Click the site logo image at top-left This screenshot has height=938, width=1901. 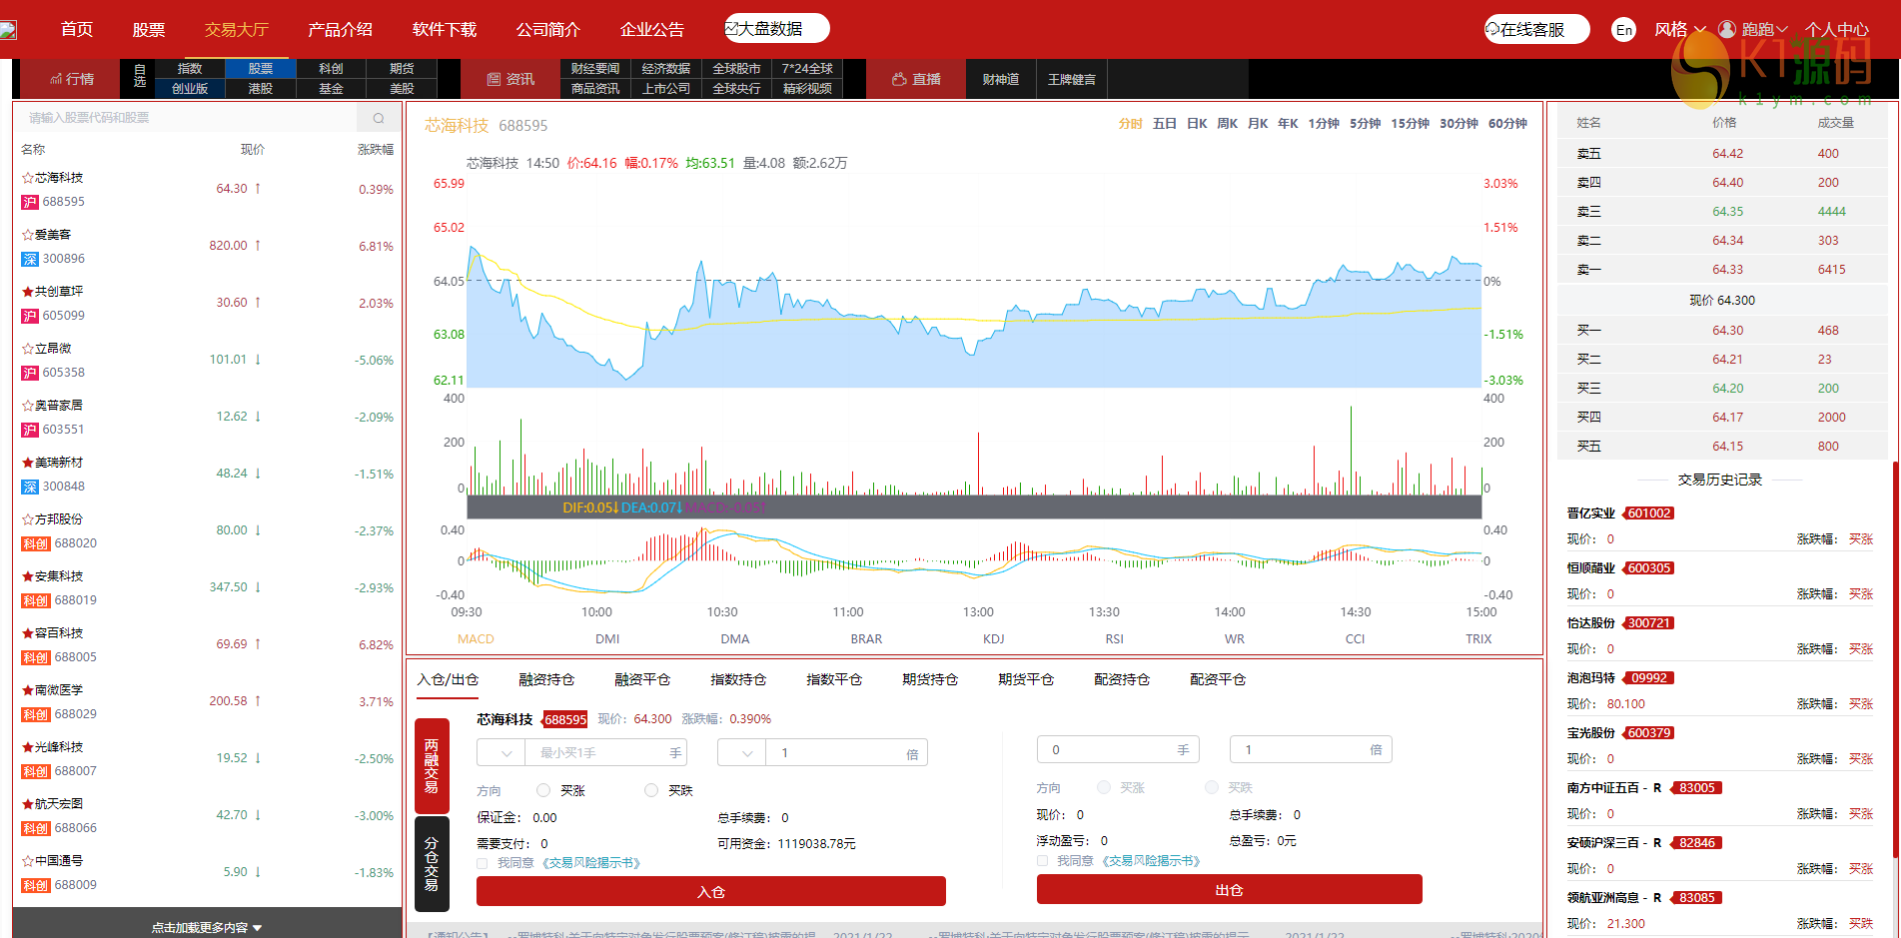(x=8, y=30)
